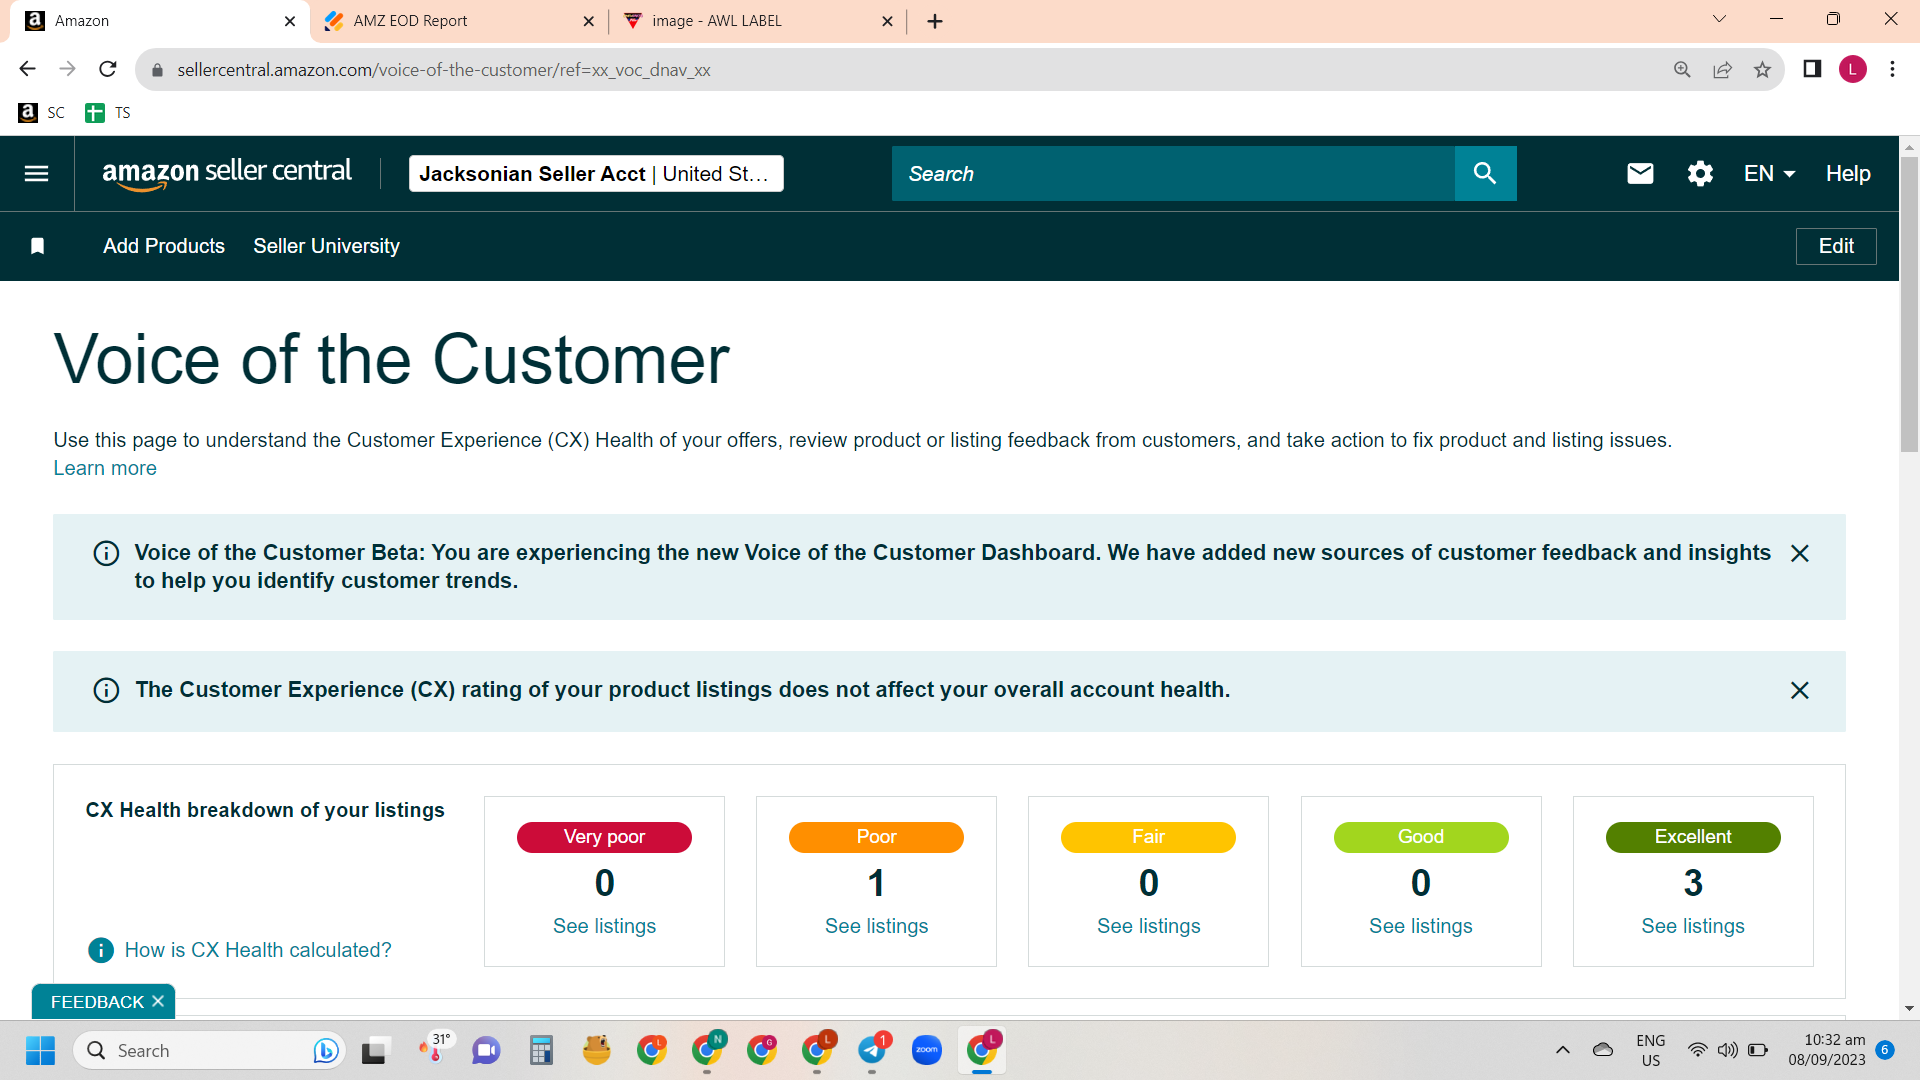Click the browser address bar URL
This screenshot has height=1080, width=1920.
coord(444,70)
